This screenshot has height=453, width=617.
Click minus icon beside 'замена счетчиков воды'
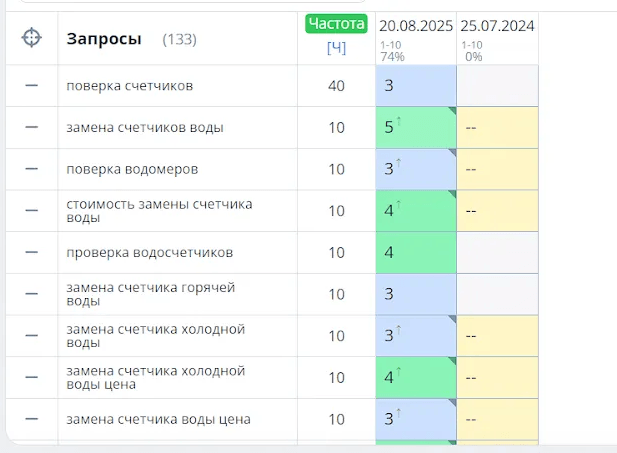32,127
